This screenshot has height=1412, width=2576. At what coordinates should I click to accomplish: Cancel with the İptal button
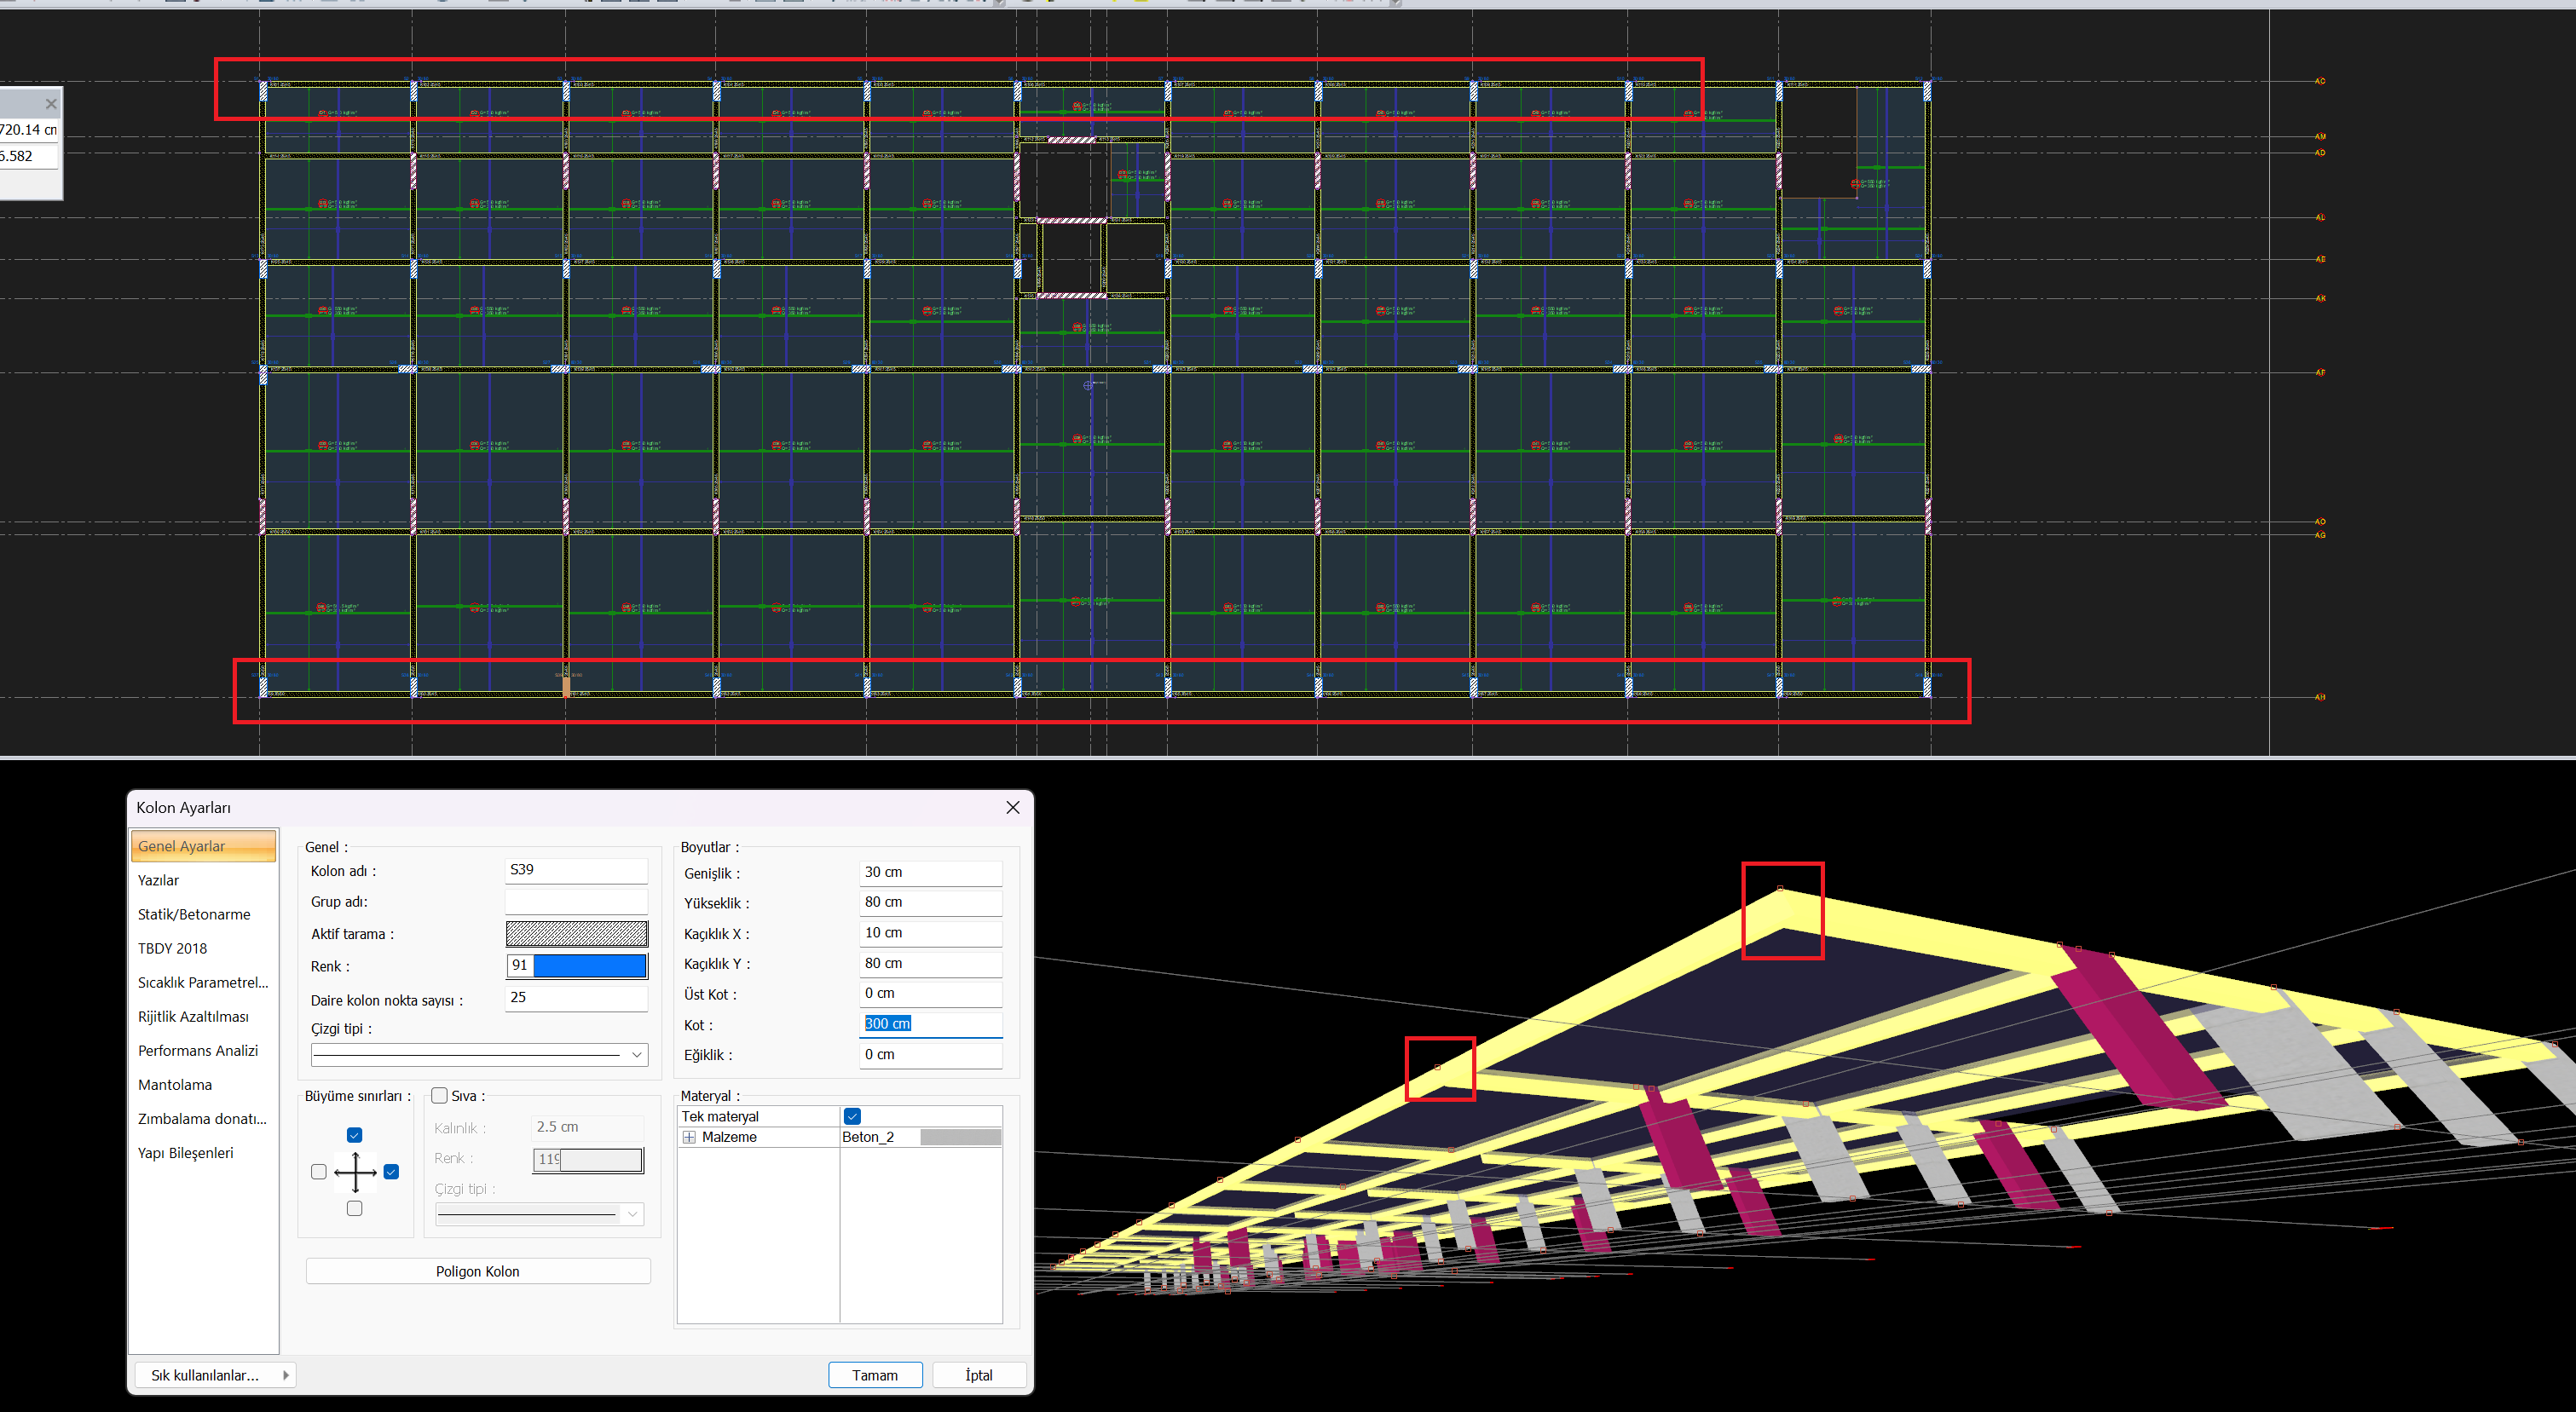click(979, 1375)
